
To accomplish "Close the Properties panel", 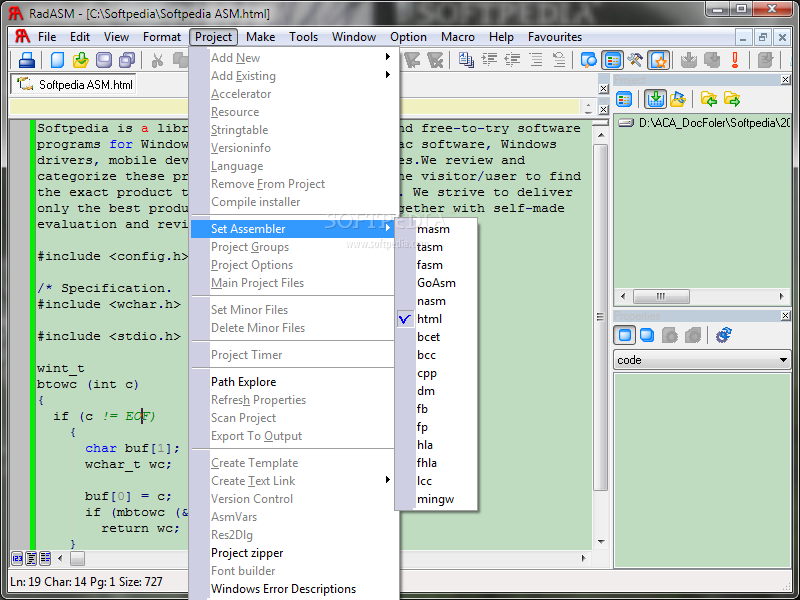I will tap(786, 316).
